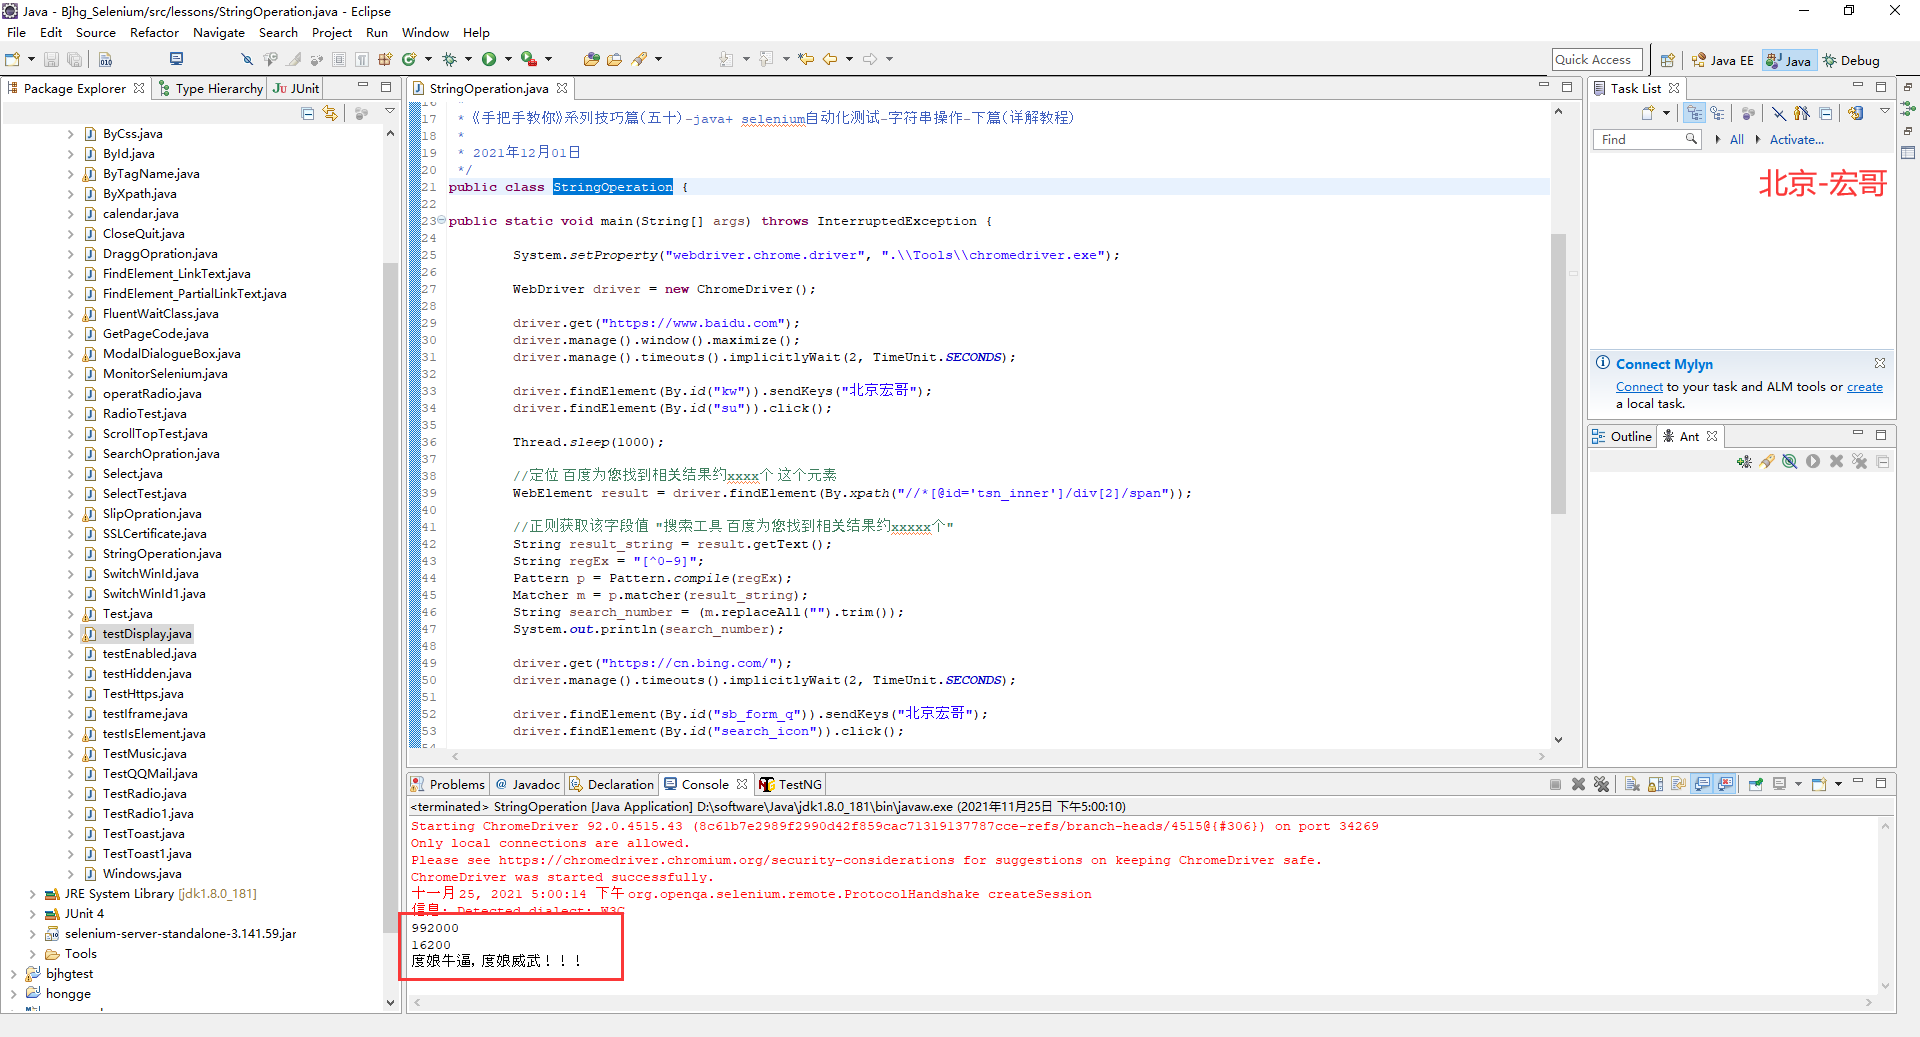
Task: Click Remove All Terminated Launches icon
Action: [x=1601, y=784]
